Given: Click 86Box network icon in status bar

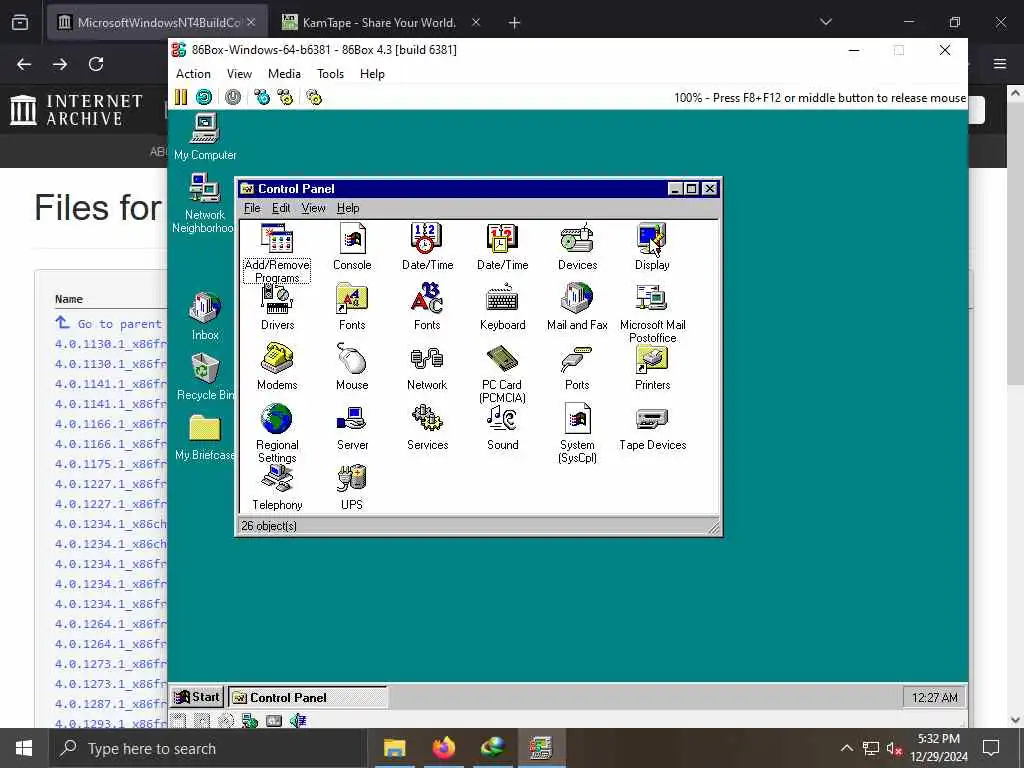Looking at the screenshot, I should (249, 720).
